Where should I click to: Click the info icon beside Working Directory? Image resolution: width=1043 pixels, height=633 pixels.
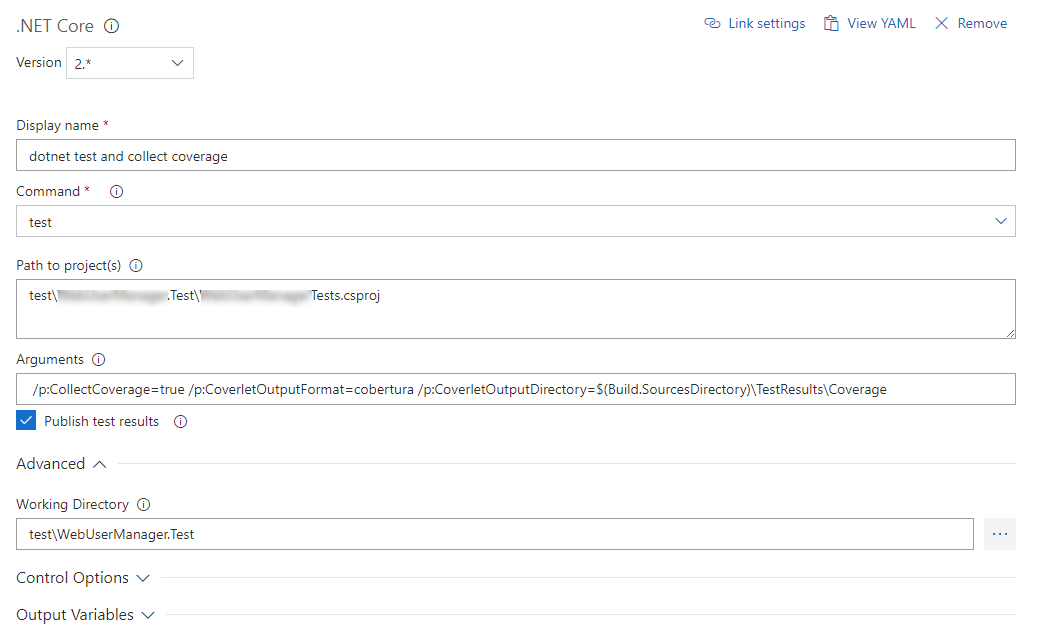142,504
